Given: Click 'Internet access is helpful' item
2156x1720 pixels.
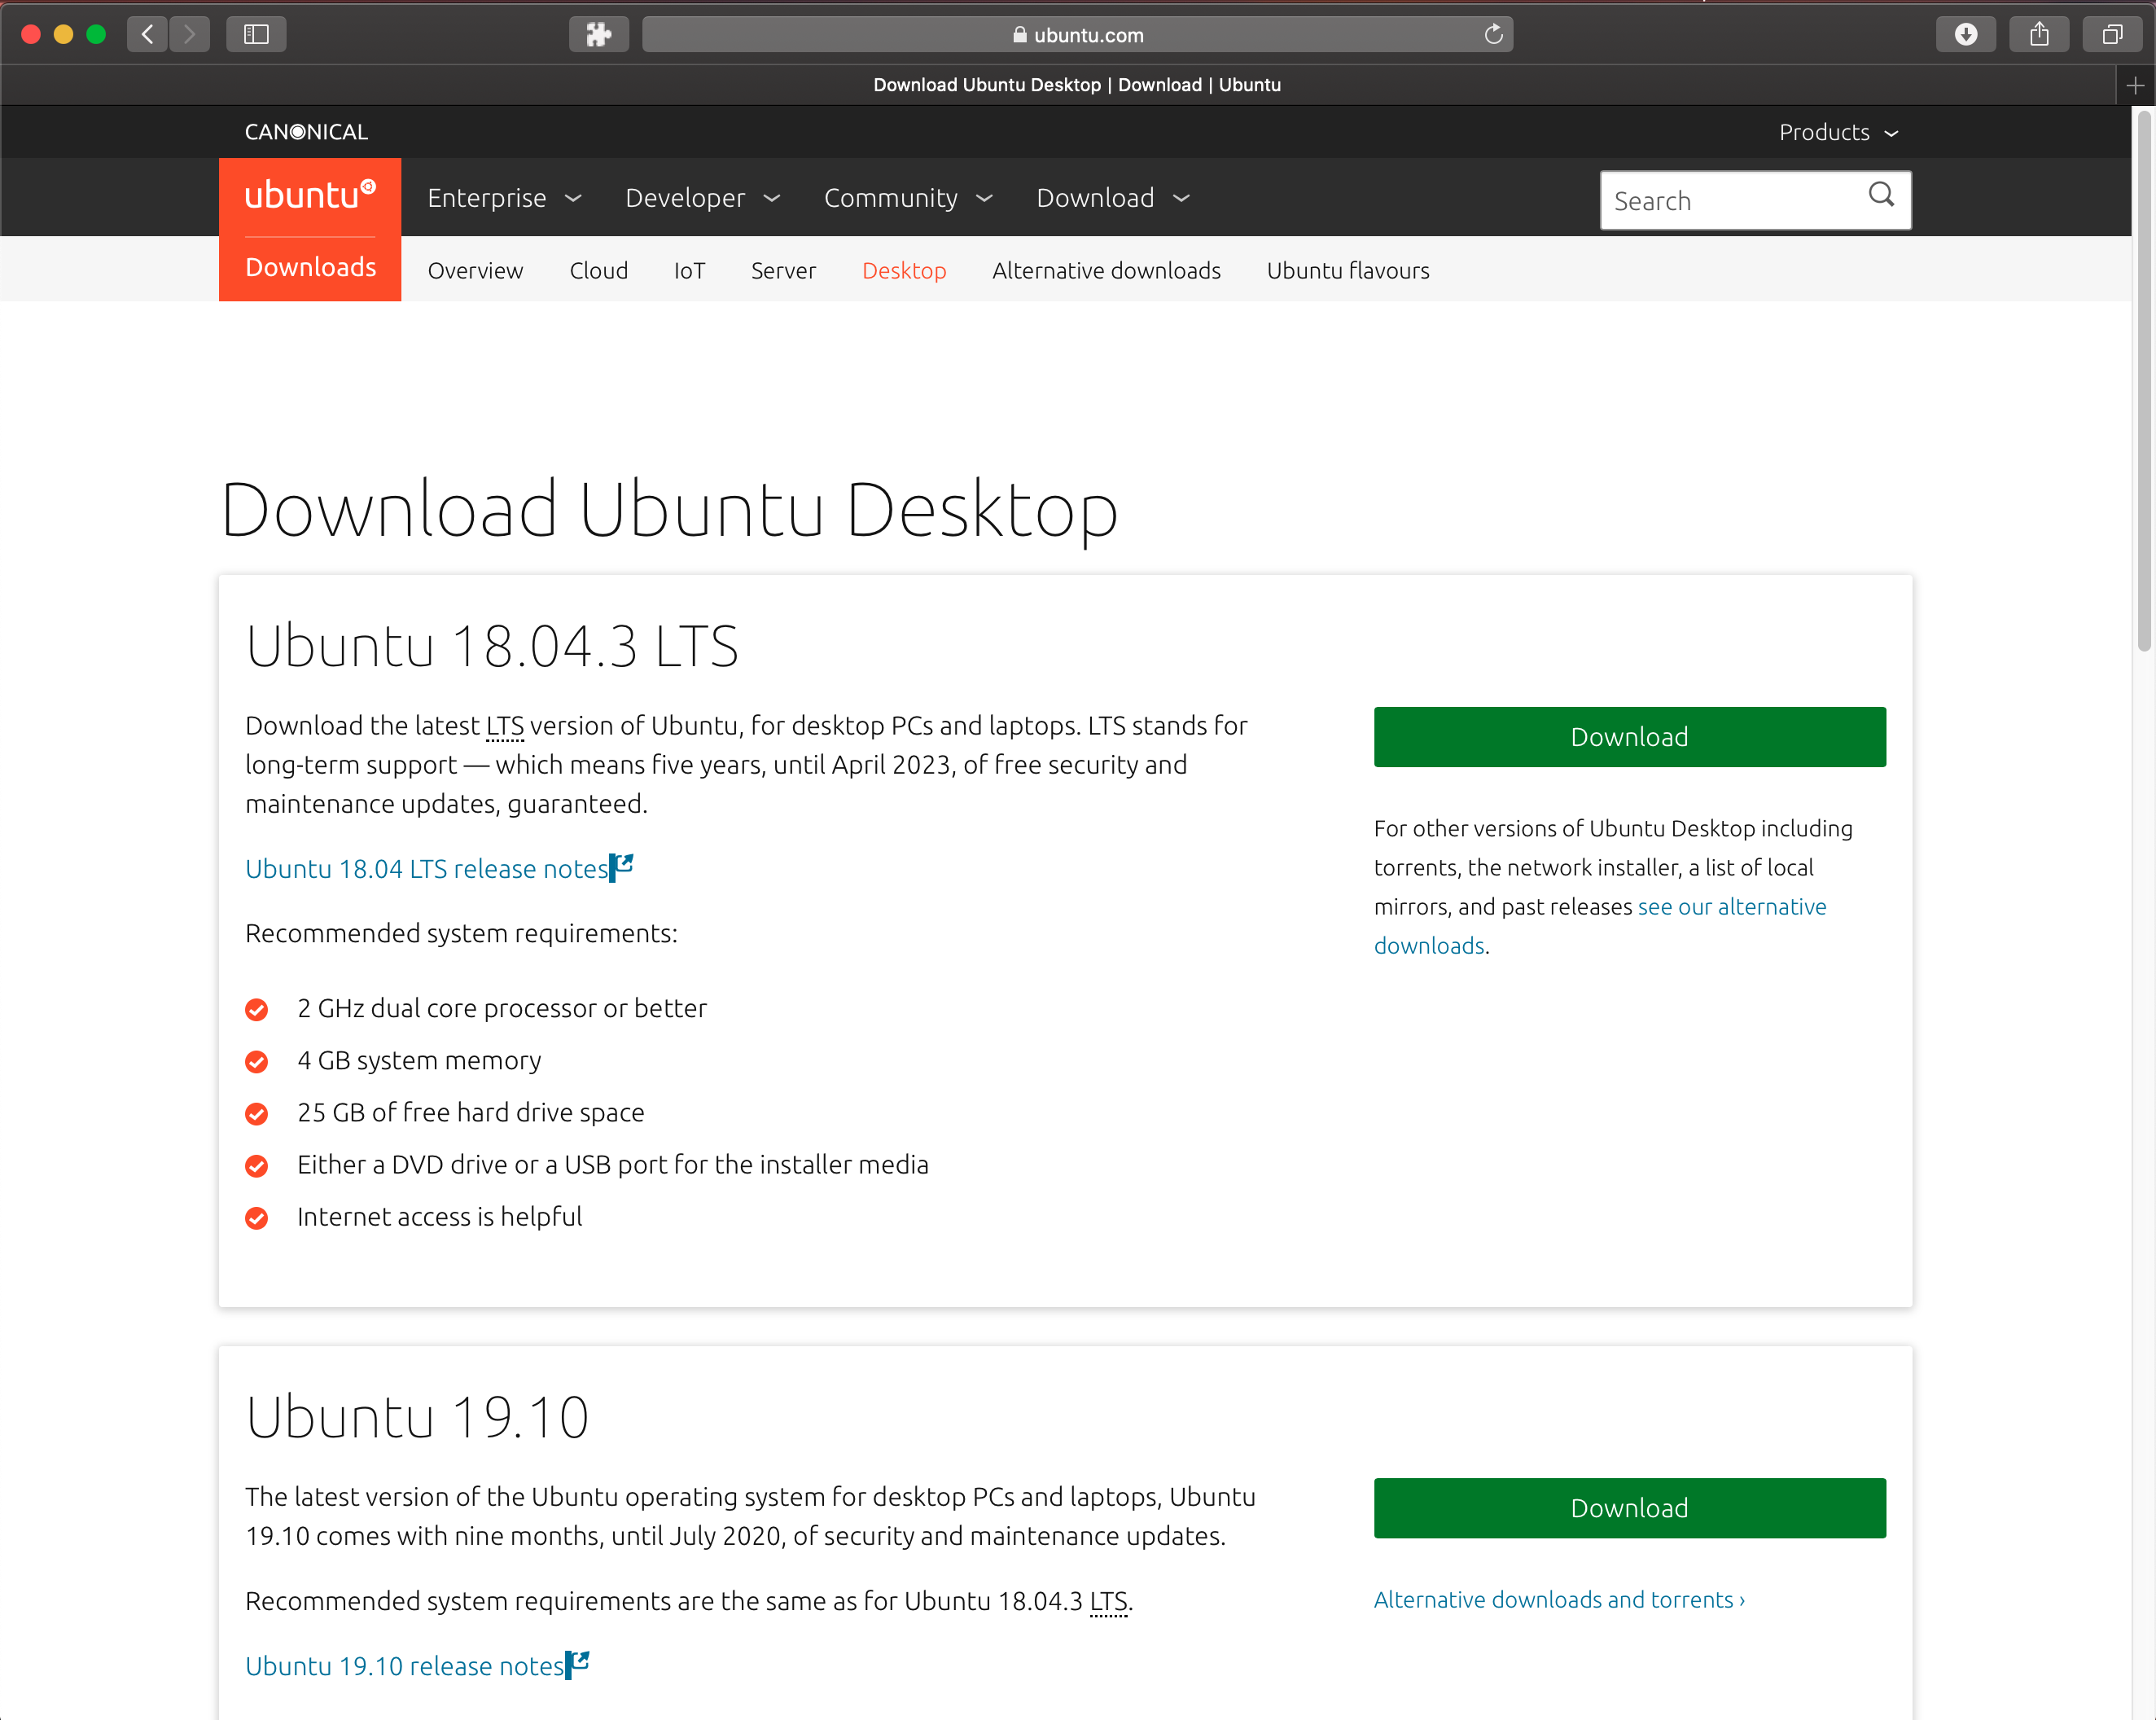Looking at the screenshot, I should pos(439,1216).
